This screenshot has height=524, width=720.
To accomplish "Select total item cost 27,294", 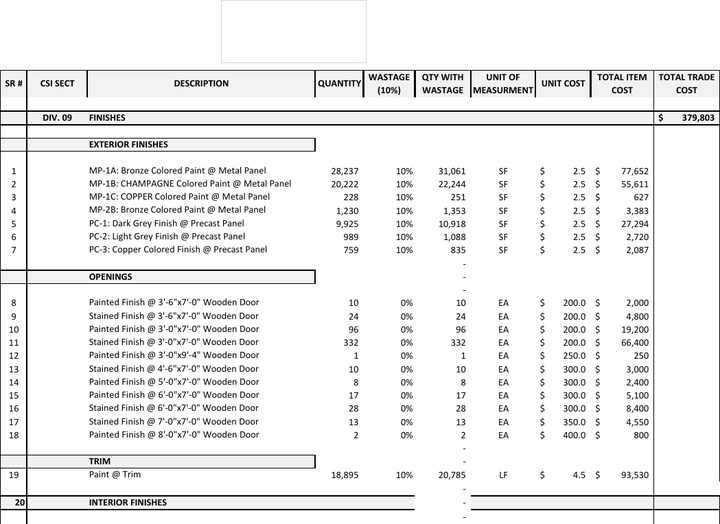I will pos(635,224).
